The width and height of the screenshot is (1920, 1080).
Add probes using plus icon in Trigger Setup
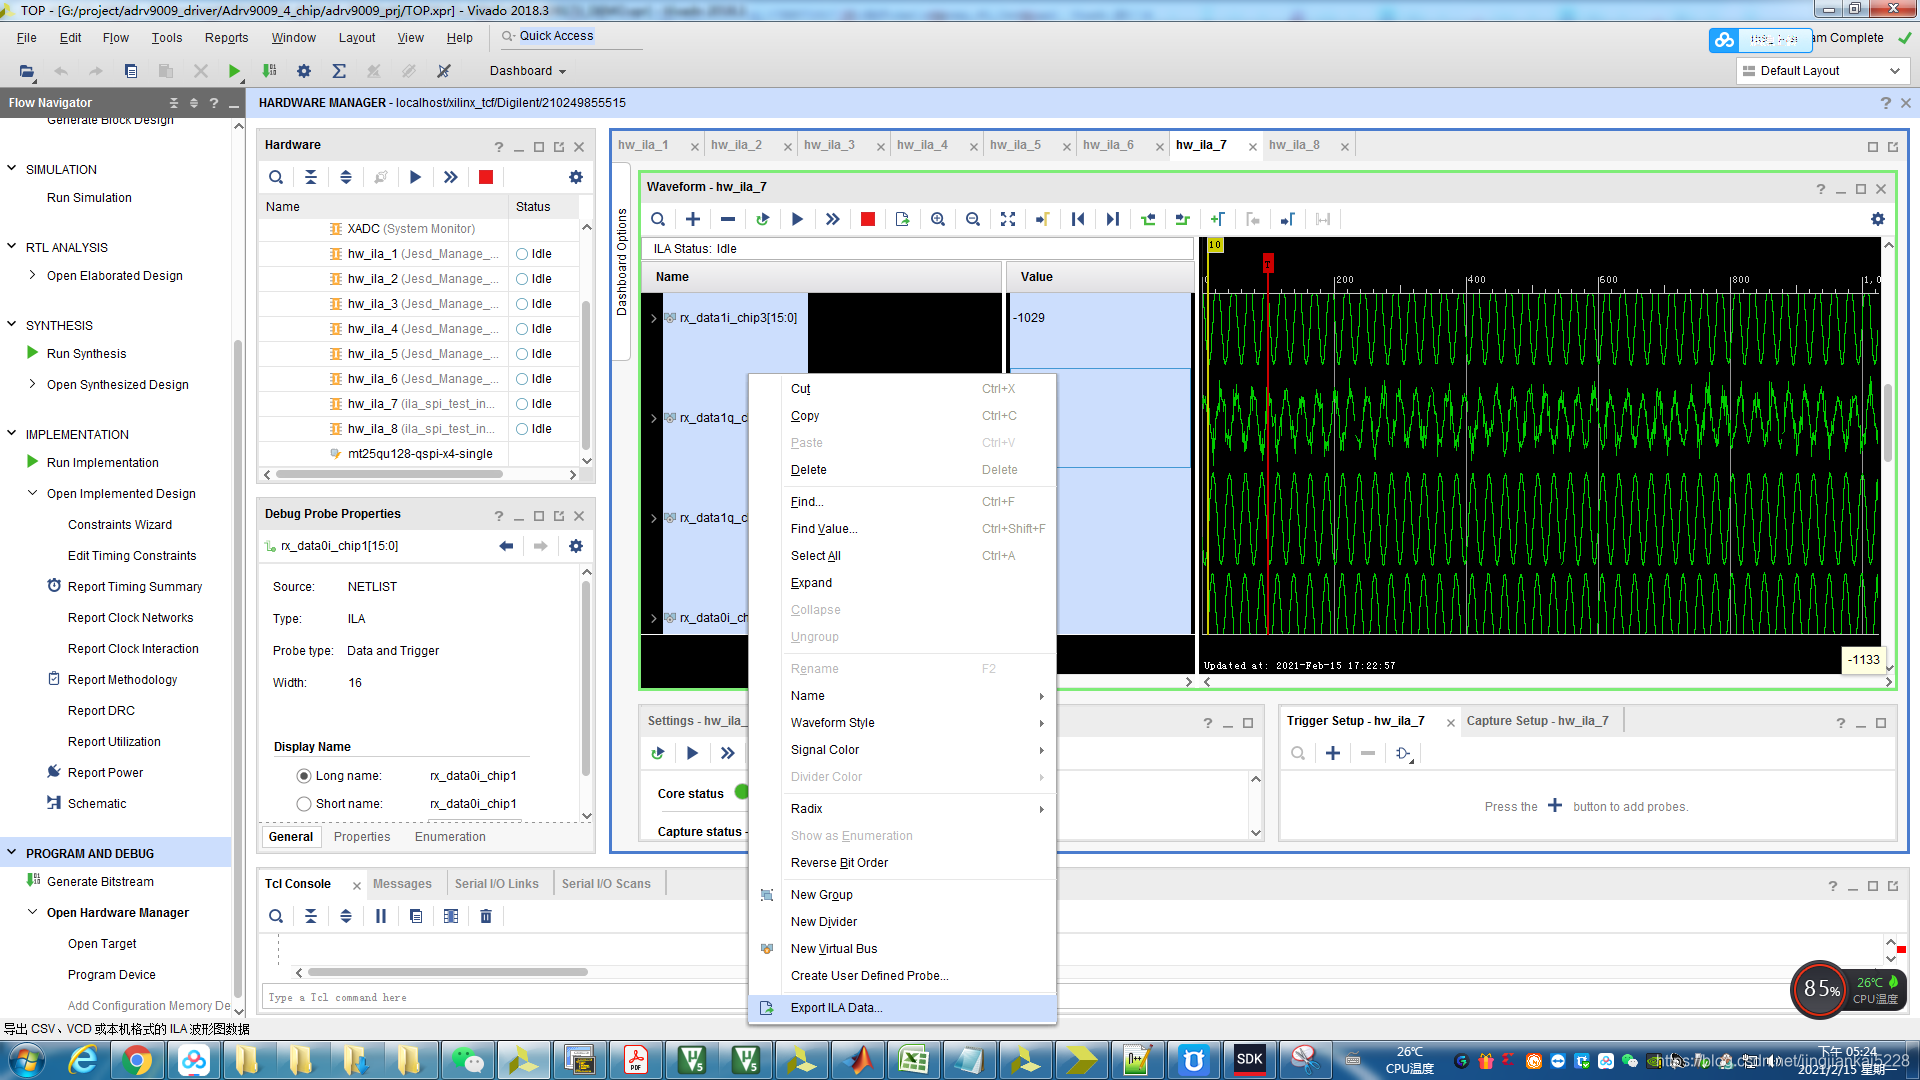(x=1332, y=753)
